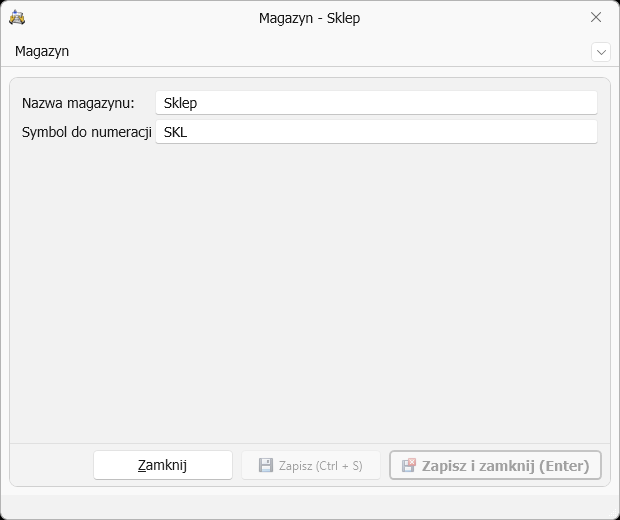Focus the Nazwa magazynu field
Image resolution: width=620 pixels, height=520 pixels.
pos(376,103)
